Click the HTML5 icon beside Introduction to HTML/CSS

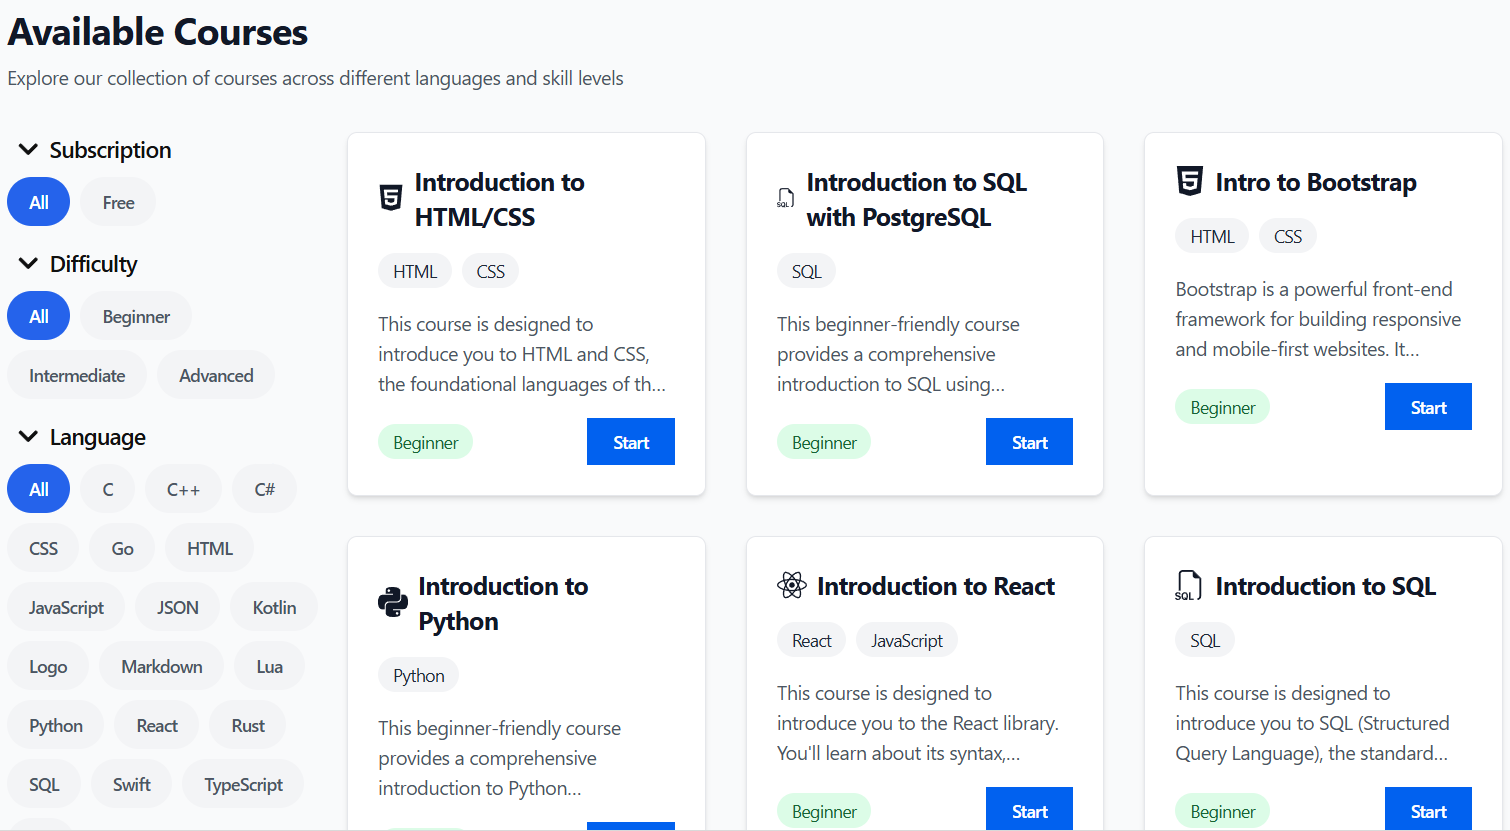pos(391,198)
